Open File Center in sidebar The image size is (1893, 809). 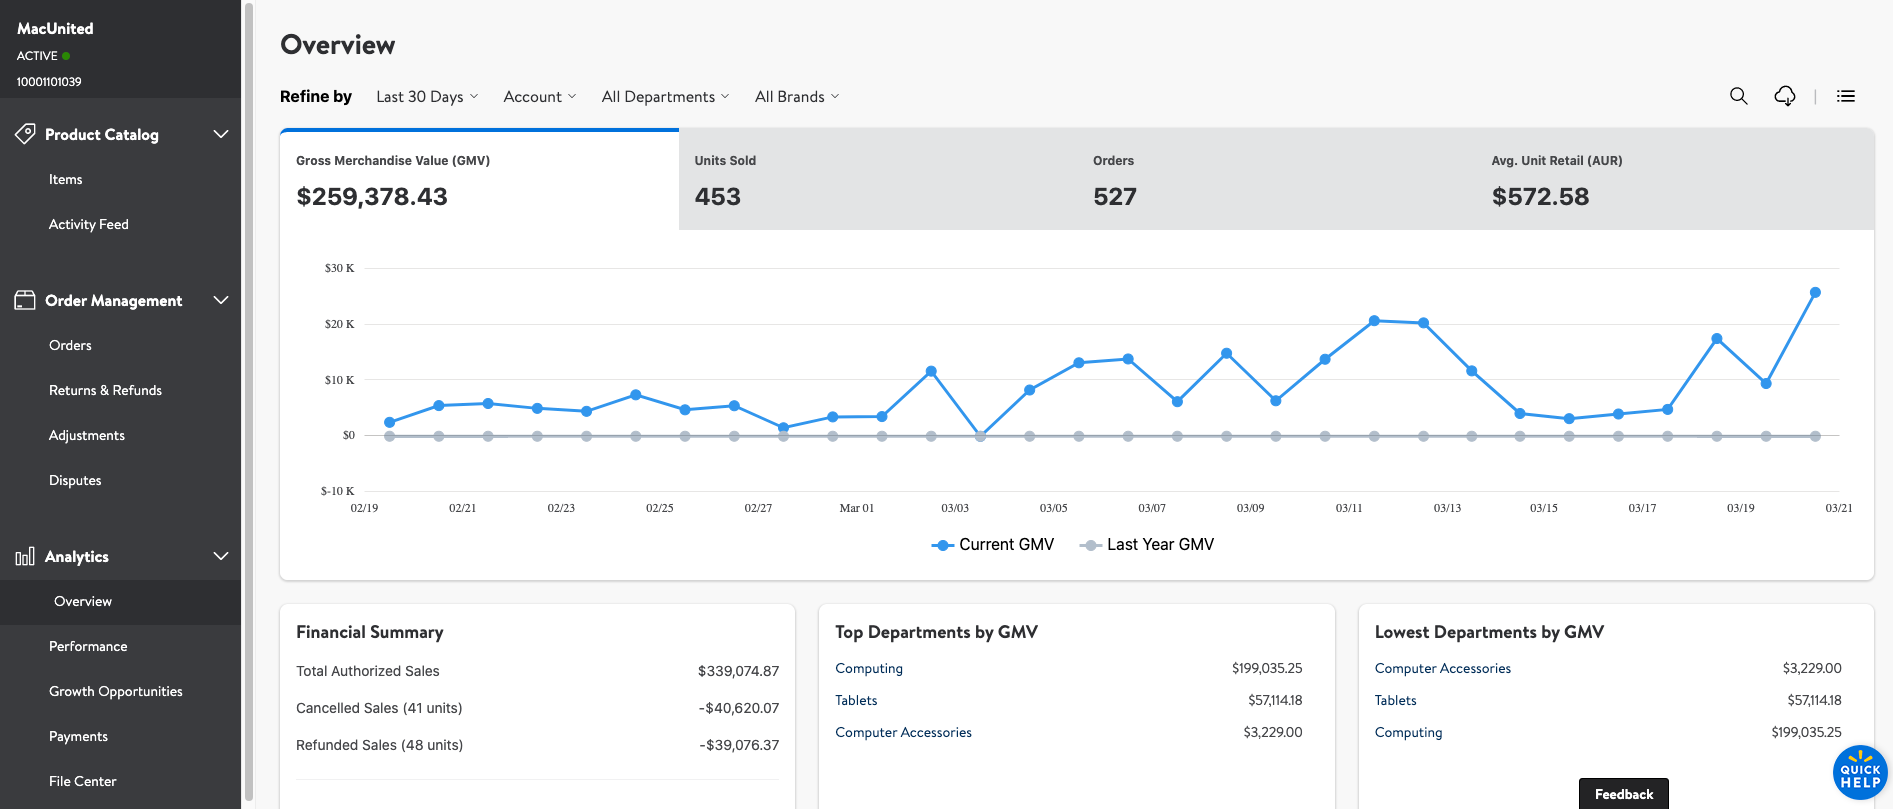click(83, 782)
